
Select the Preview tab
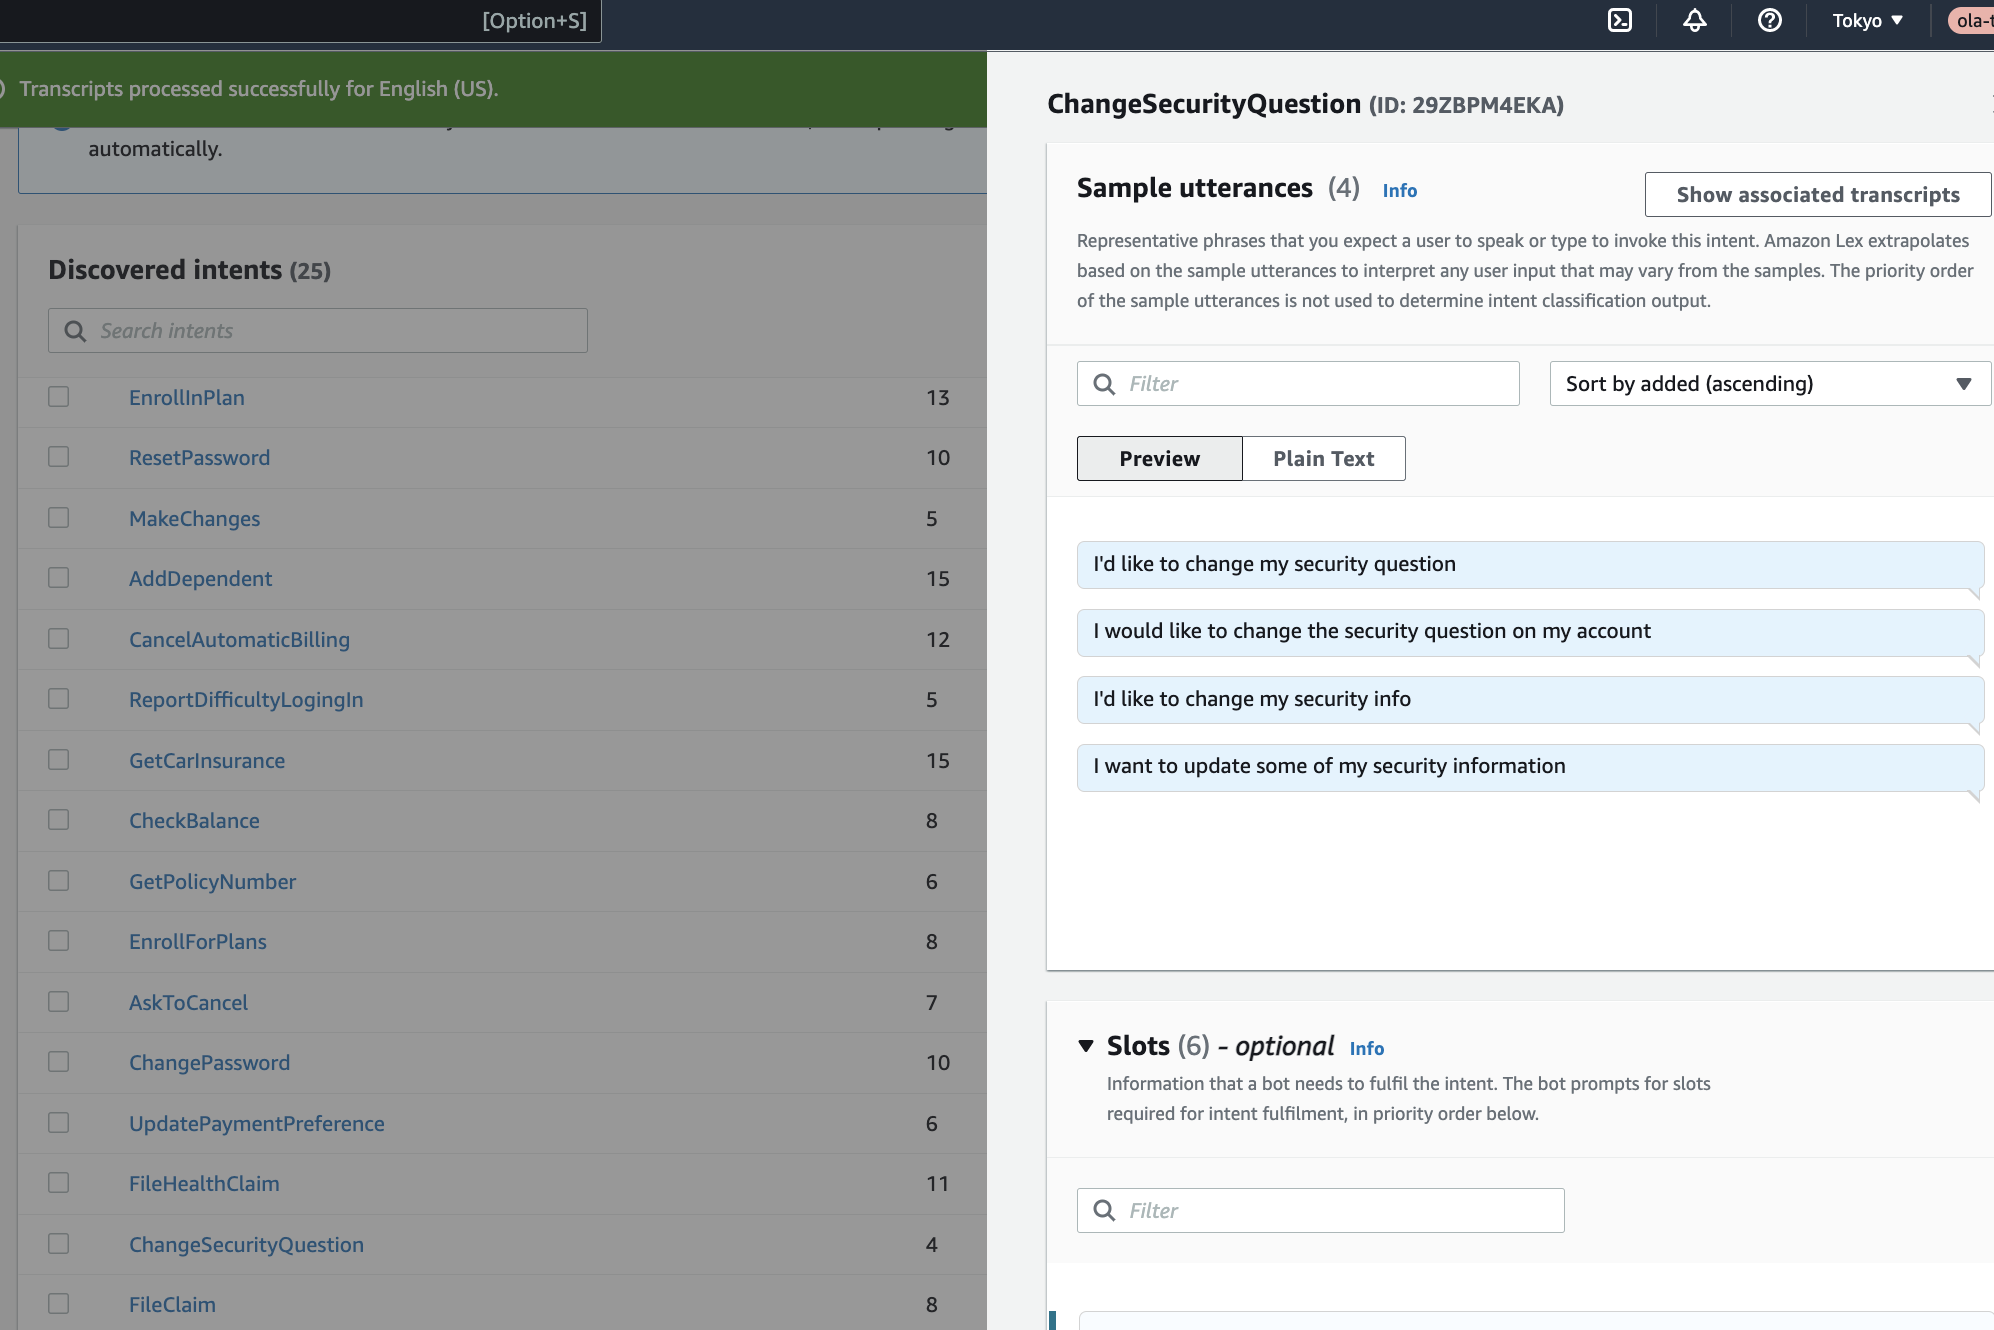click(1159, 458)
